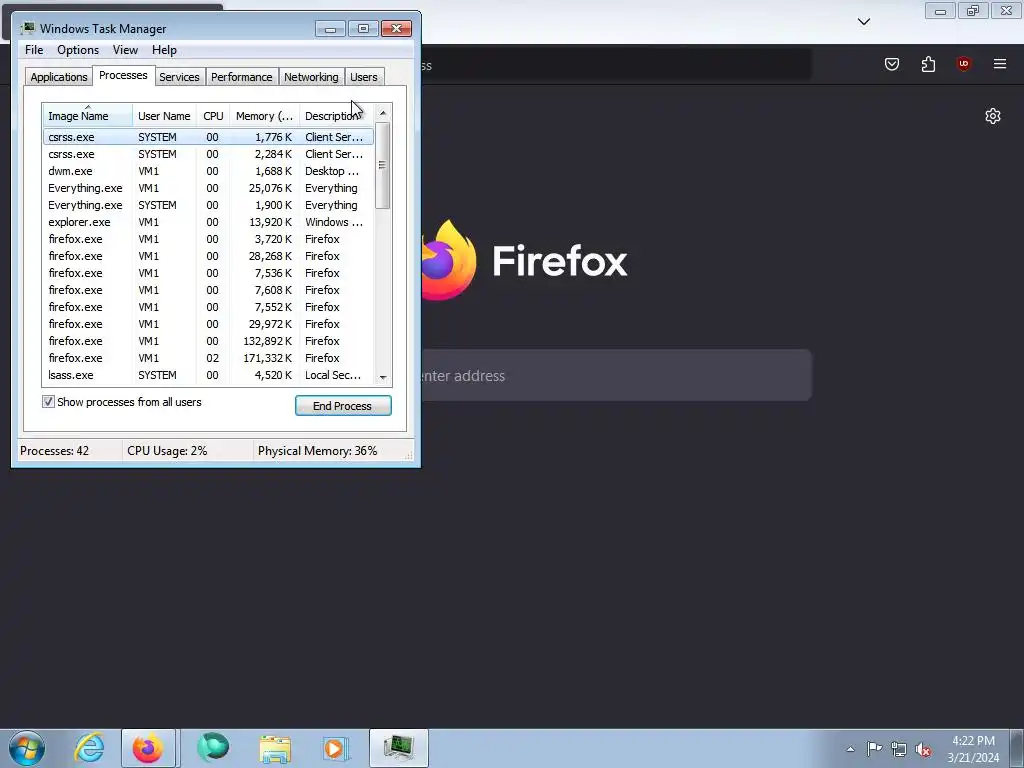Viewport: 1024px width, 768px height.
Task: Click the End Process button
Action: pos(343,406)
